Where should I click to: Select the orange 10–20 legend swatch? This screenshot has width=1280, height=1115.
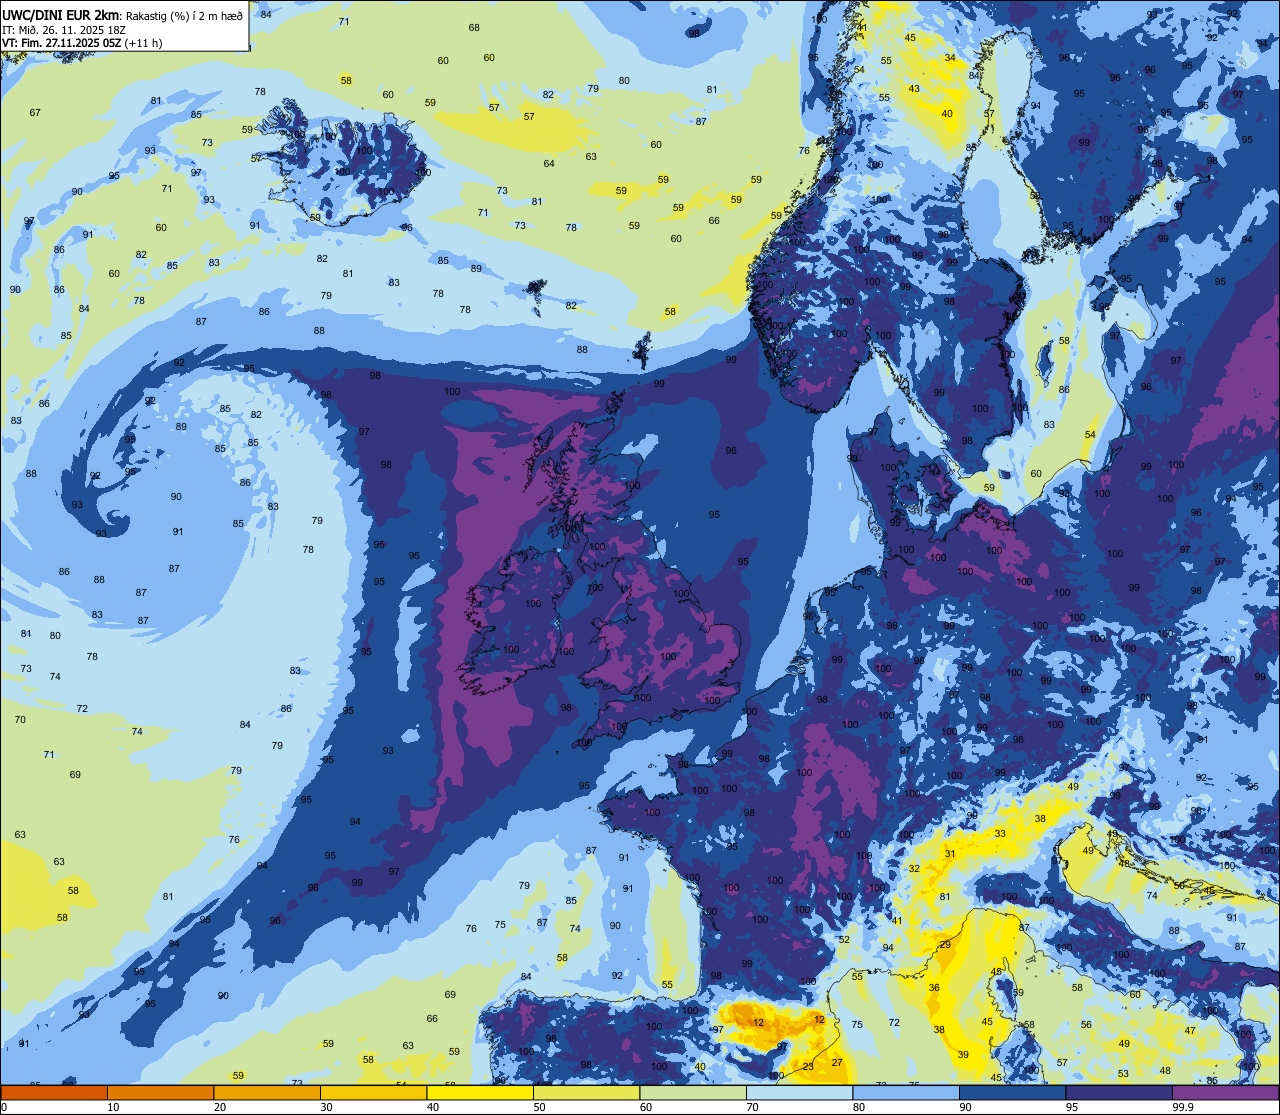[160, 1092]
